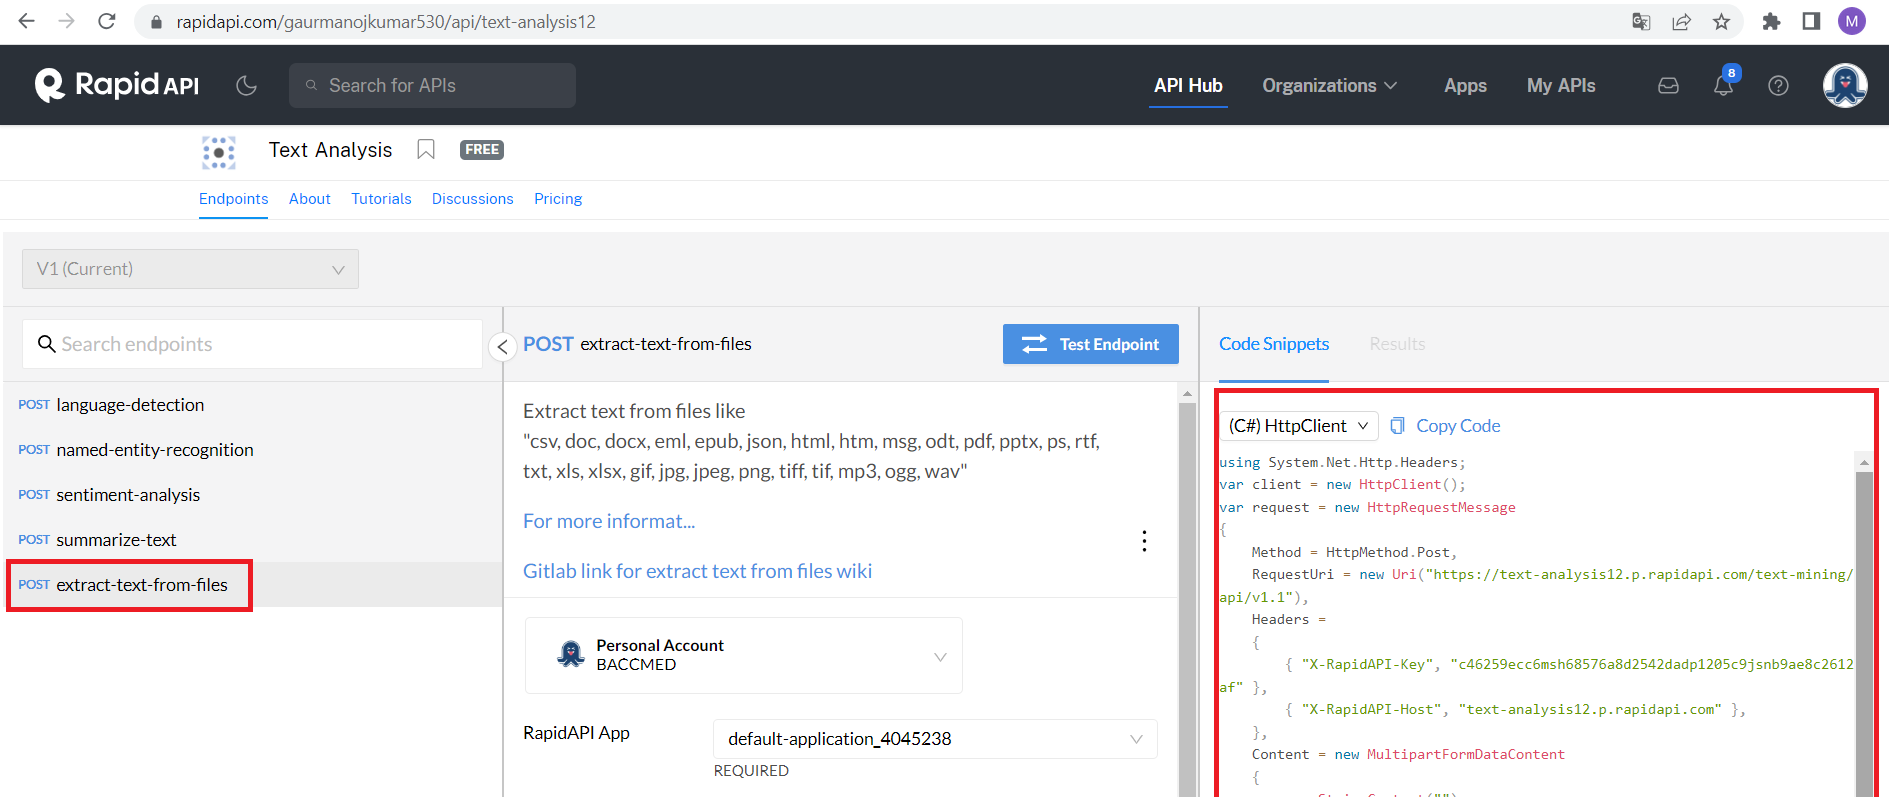Bookmark the Text Analysis API
1889x797 pixels.
(426, 150)
